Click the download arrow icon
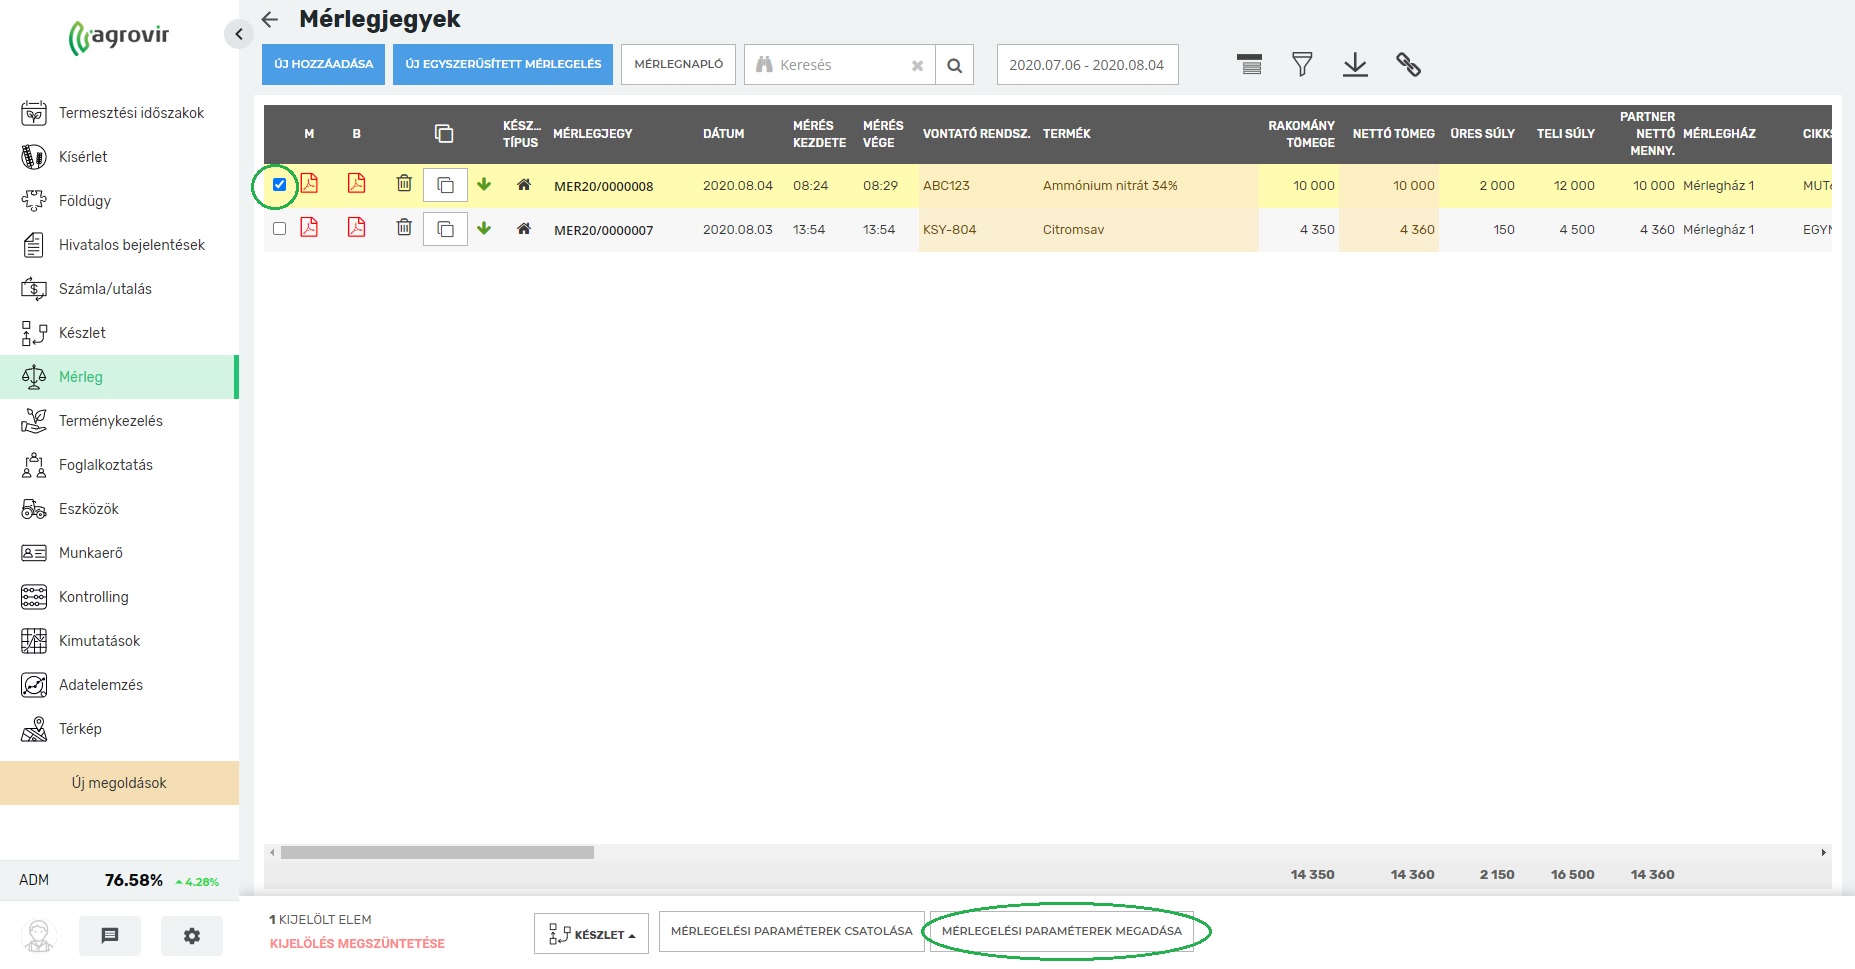Image resolution: width=1855 pixels, height=969 pixels. 1355,65
